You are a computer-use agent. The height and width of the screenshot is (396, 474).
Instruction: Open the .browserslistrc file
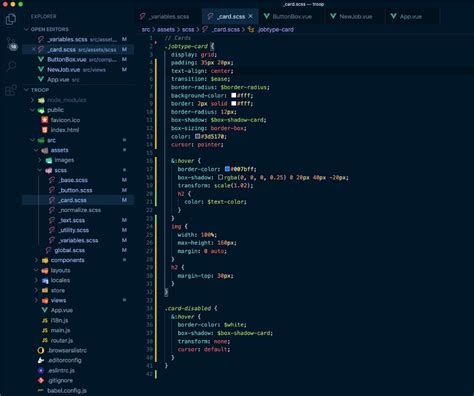(x=78, y=350)
